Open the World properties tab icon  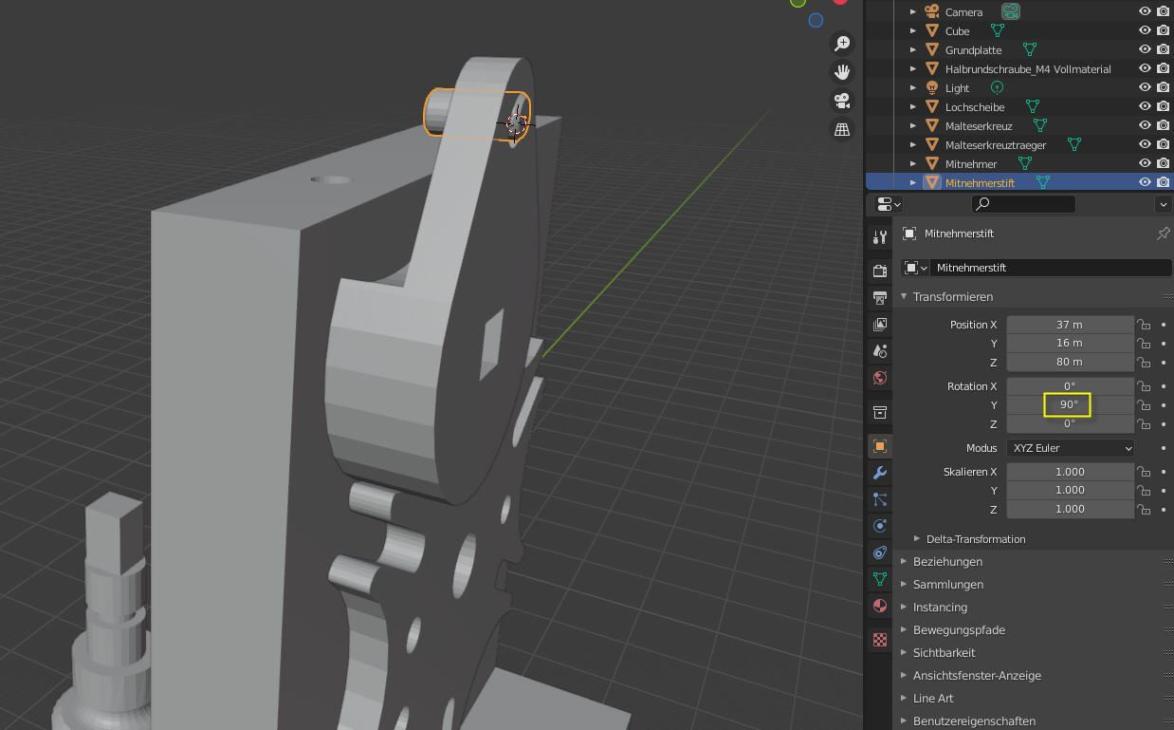point(880,377)
